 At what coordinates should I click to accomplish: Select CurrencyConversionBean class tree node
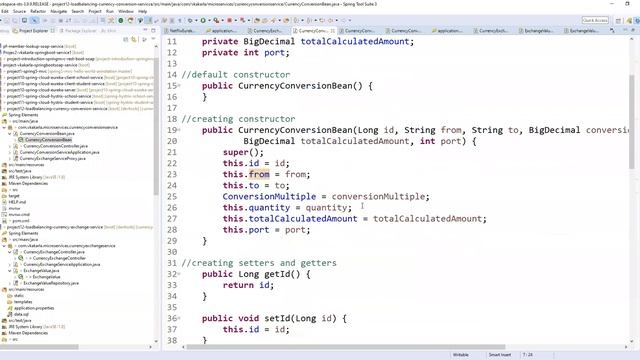(48, 140)
